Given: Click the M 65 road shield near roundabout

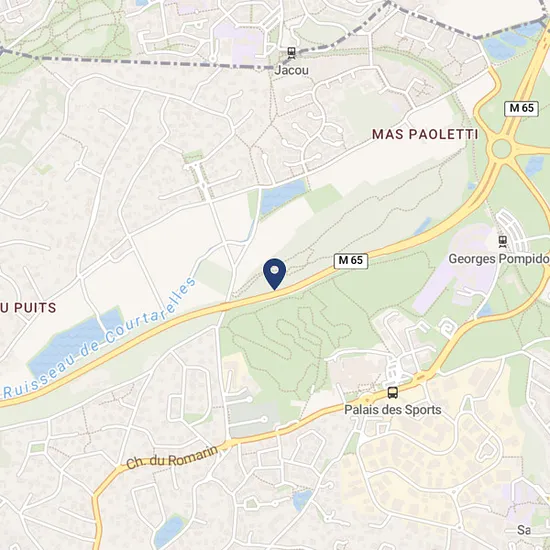Looking at the screenshot, I should tap(521, 108).
